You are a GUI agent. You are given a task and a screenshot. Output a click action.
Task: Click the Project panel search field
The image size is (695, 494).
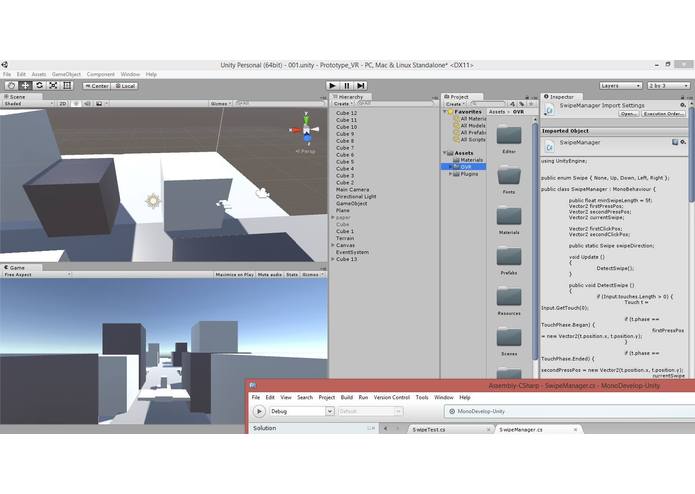click(x=488, y=104)
